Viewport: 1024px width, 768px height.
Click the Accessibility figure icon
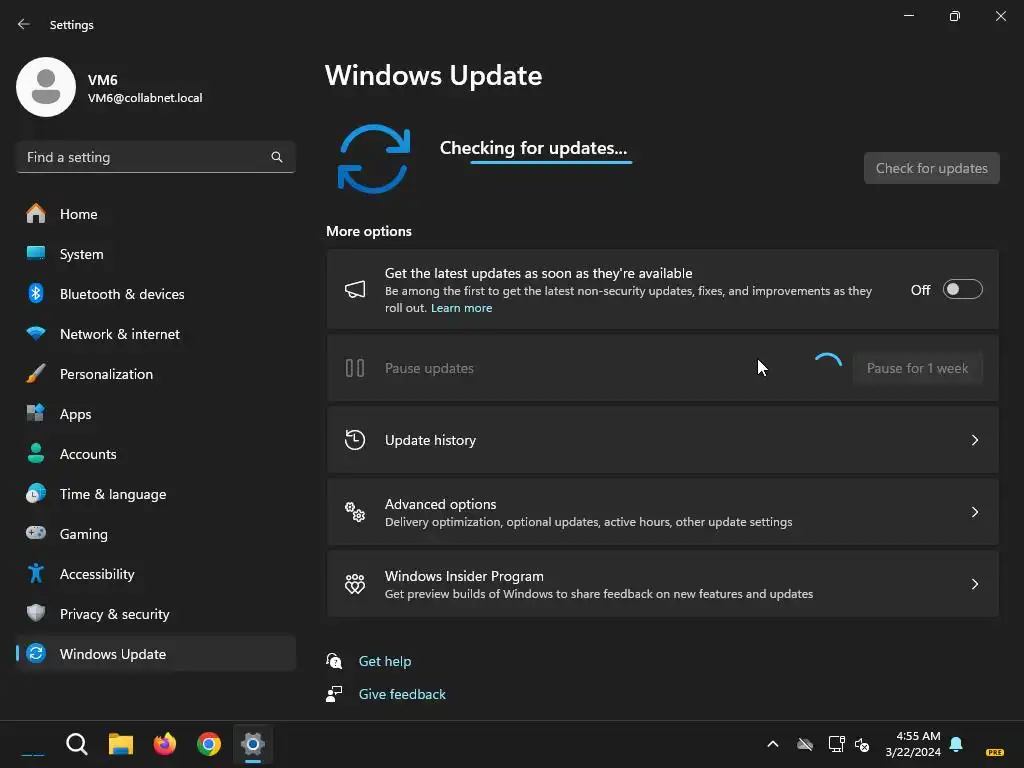click(x=36, y=573)
